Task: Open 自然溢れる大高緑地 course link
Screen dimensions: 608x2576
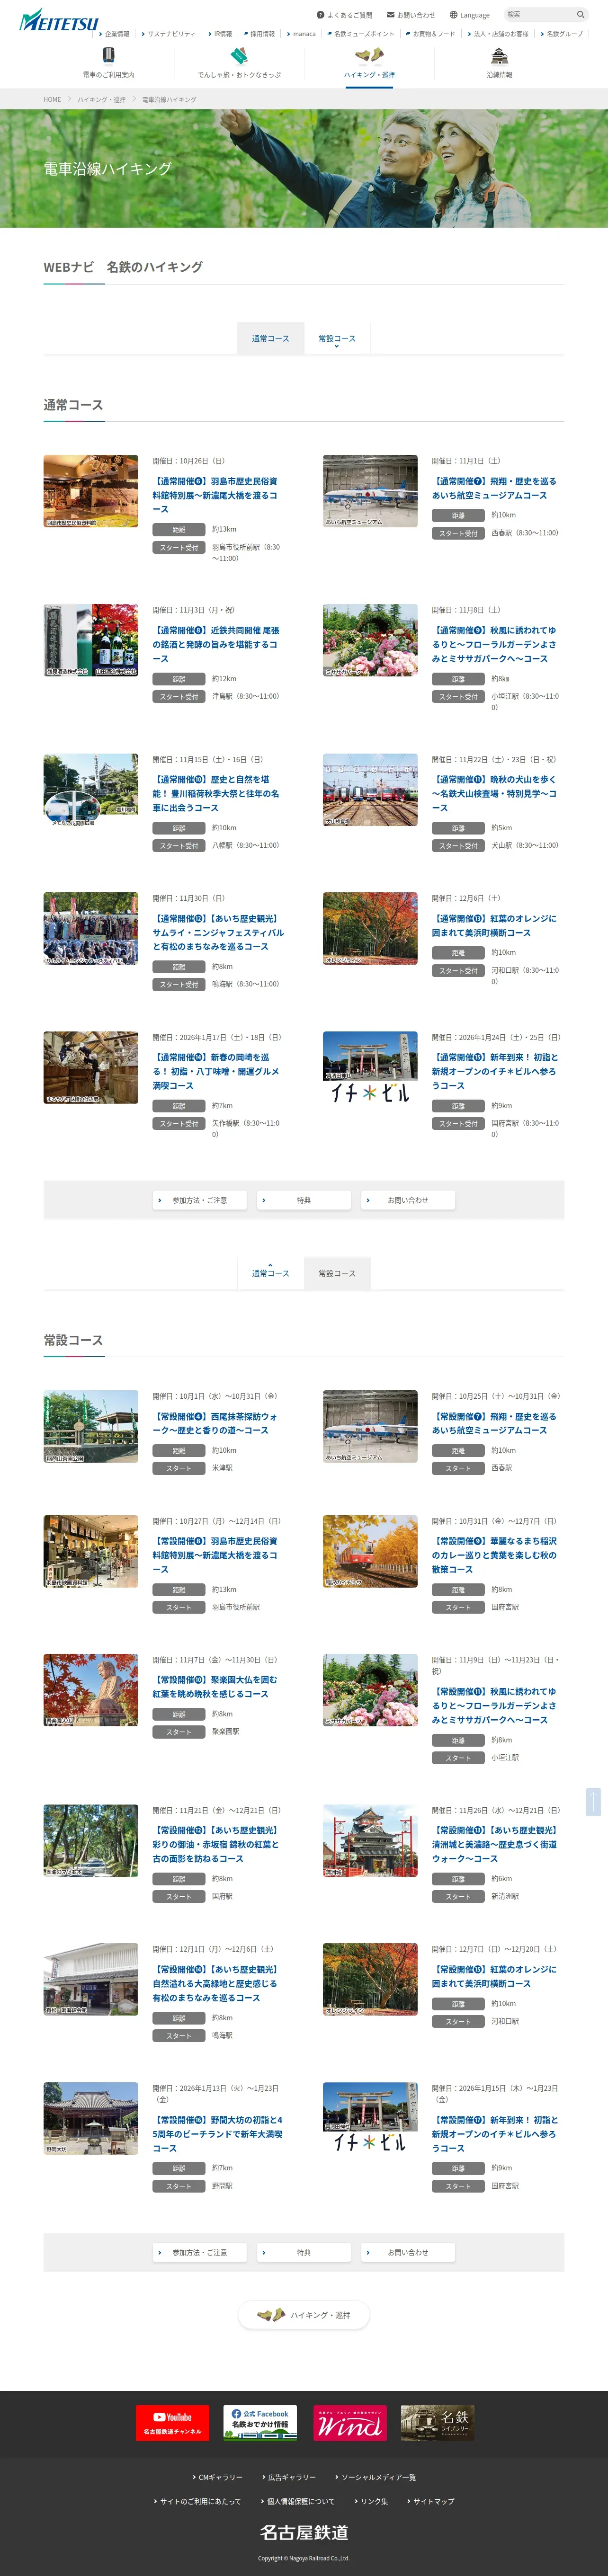Action: coord(216,1983)
